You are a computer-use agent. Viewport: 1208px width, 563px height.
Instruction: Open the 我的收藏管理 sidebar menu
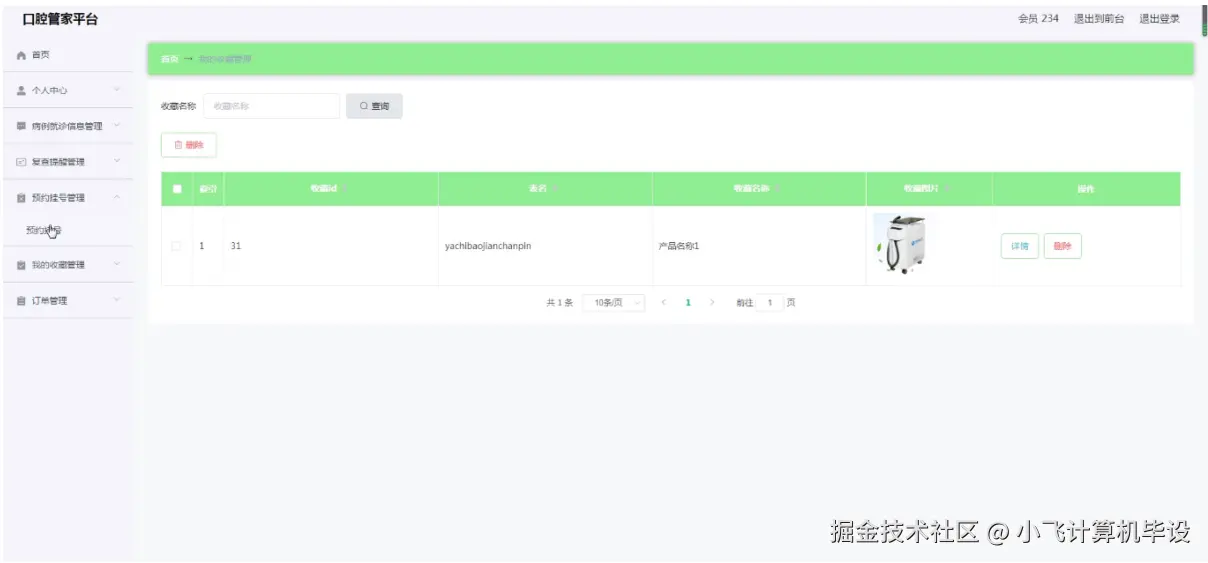pos(68,265)
